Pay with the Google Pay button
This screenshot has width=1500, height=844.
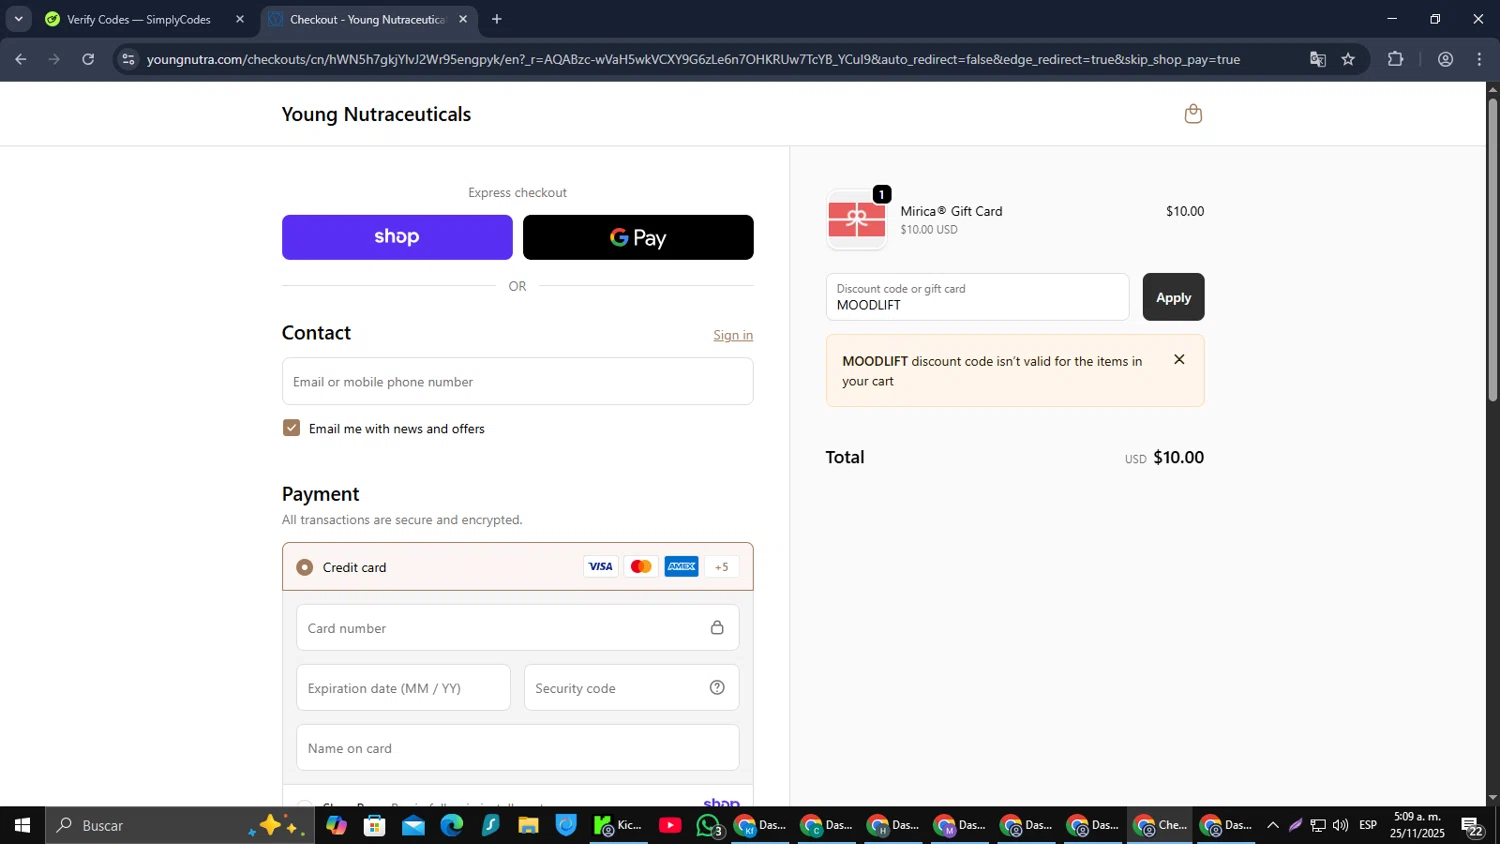(x=638, y=237)
